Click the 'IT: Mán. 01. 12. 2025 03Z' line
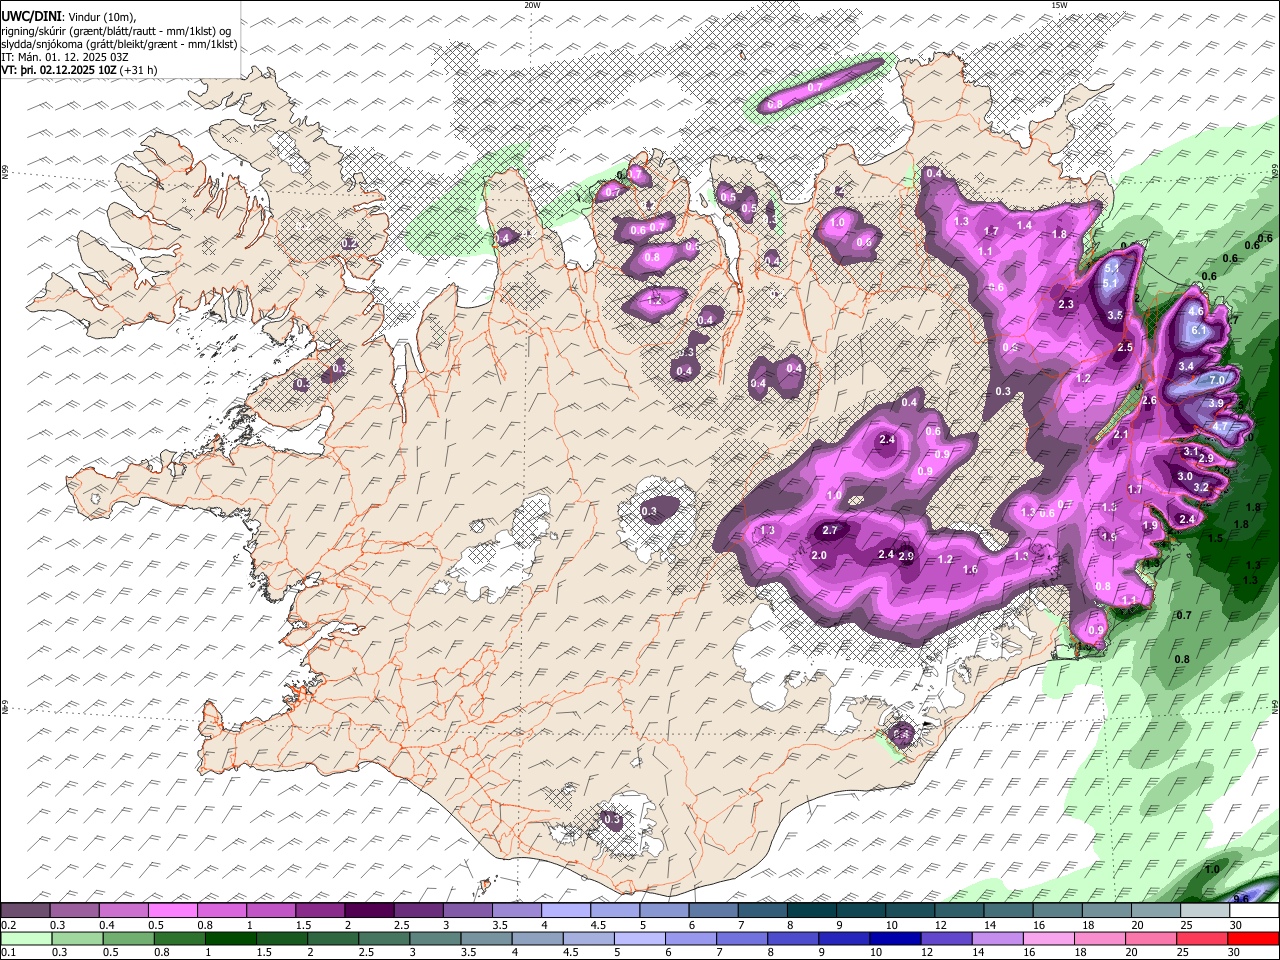The image size is (1280, 960). coord(63,57)
